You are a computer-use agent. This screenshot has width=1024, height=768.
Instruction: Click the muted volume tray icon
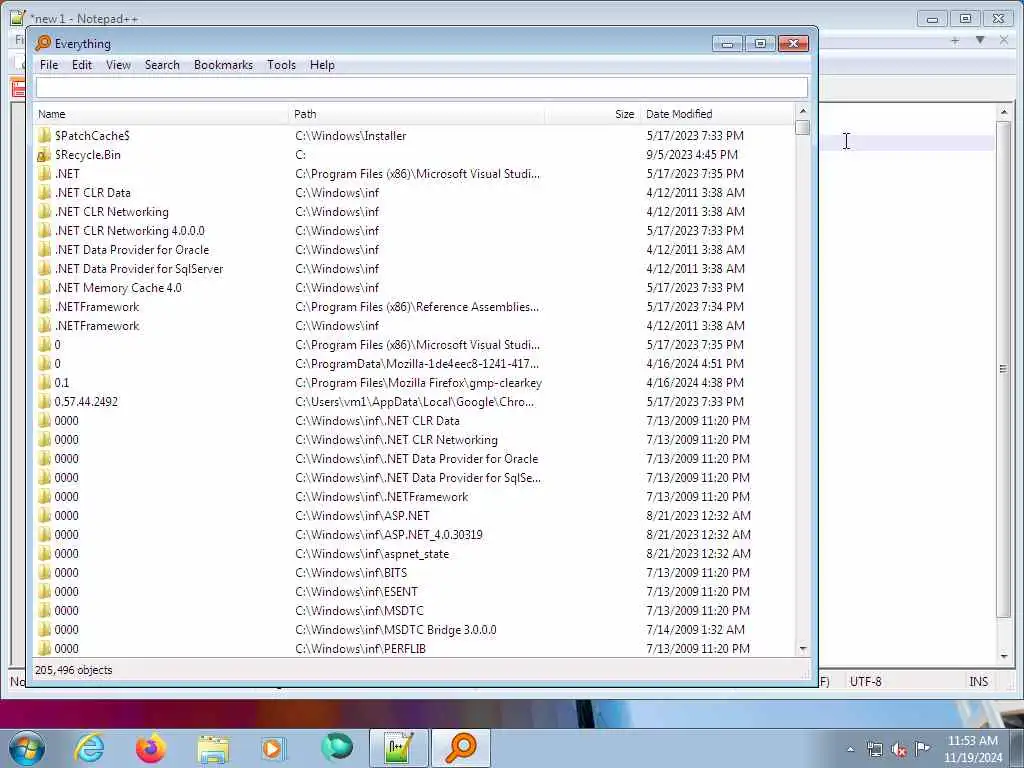pyautogui.click(x=899, y=750)
